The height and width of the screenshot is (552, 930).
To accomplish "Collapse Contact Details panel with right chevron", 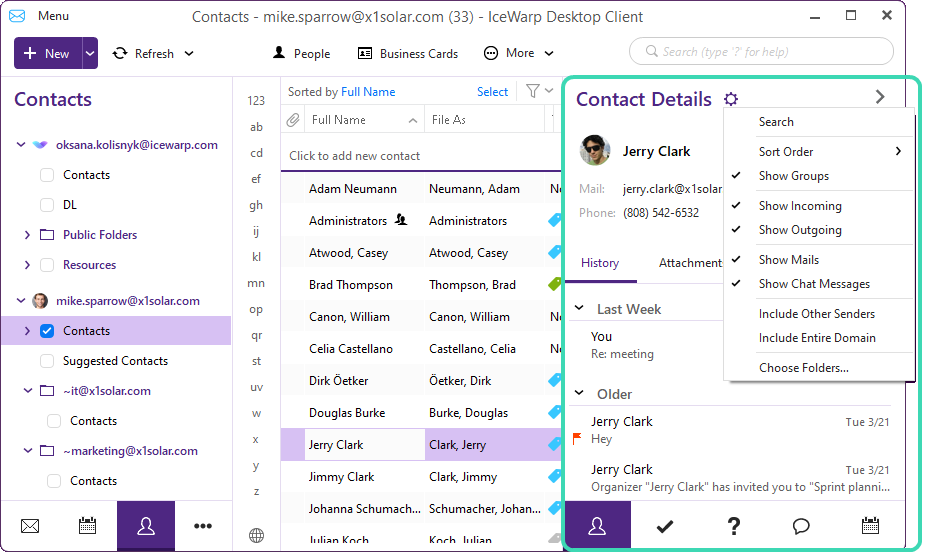I will [880, 97].
